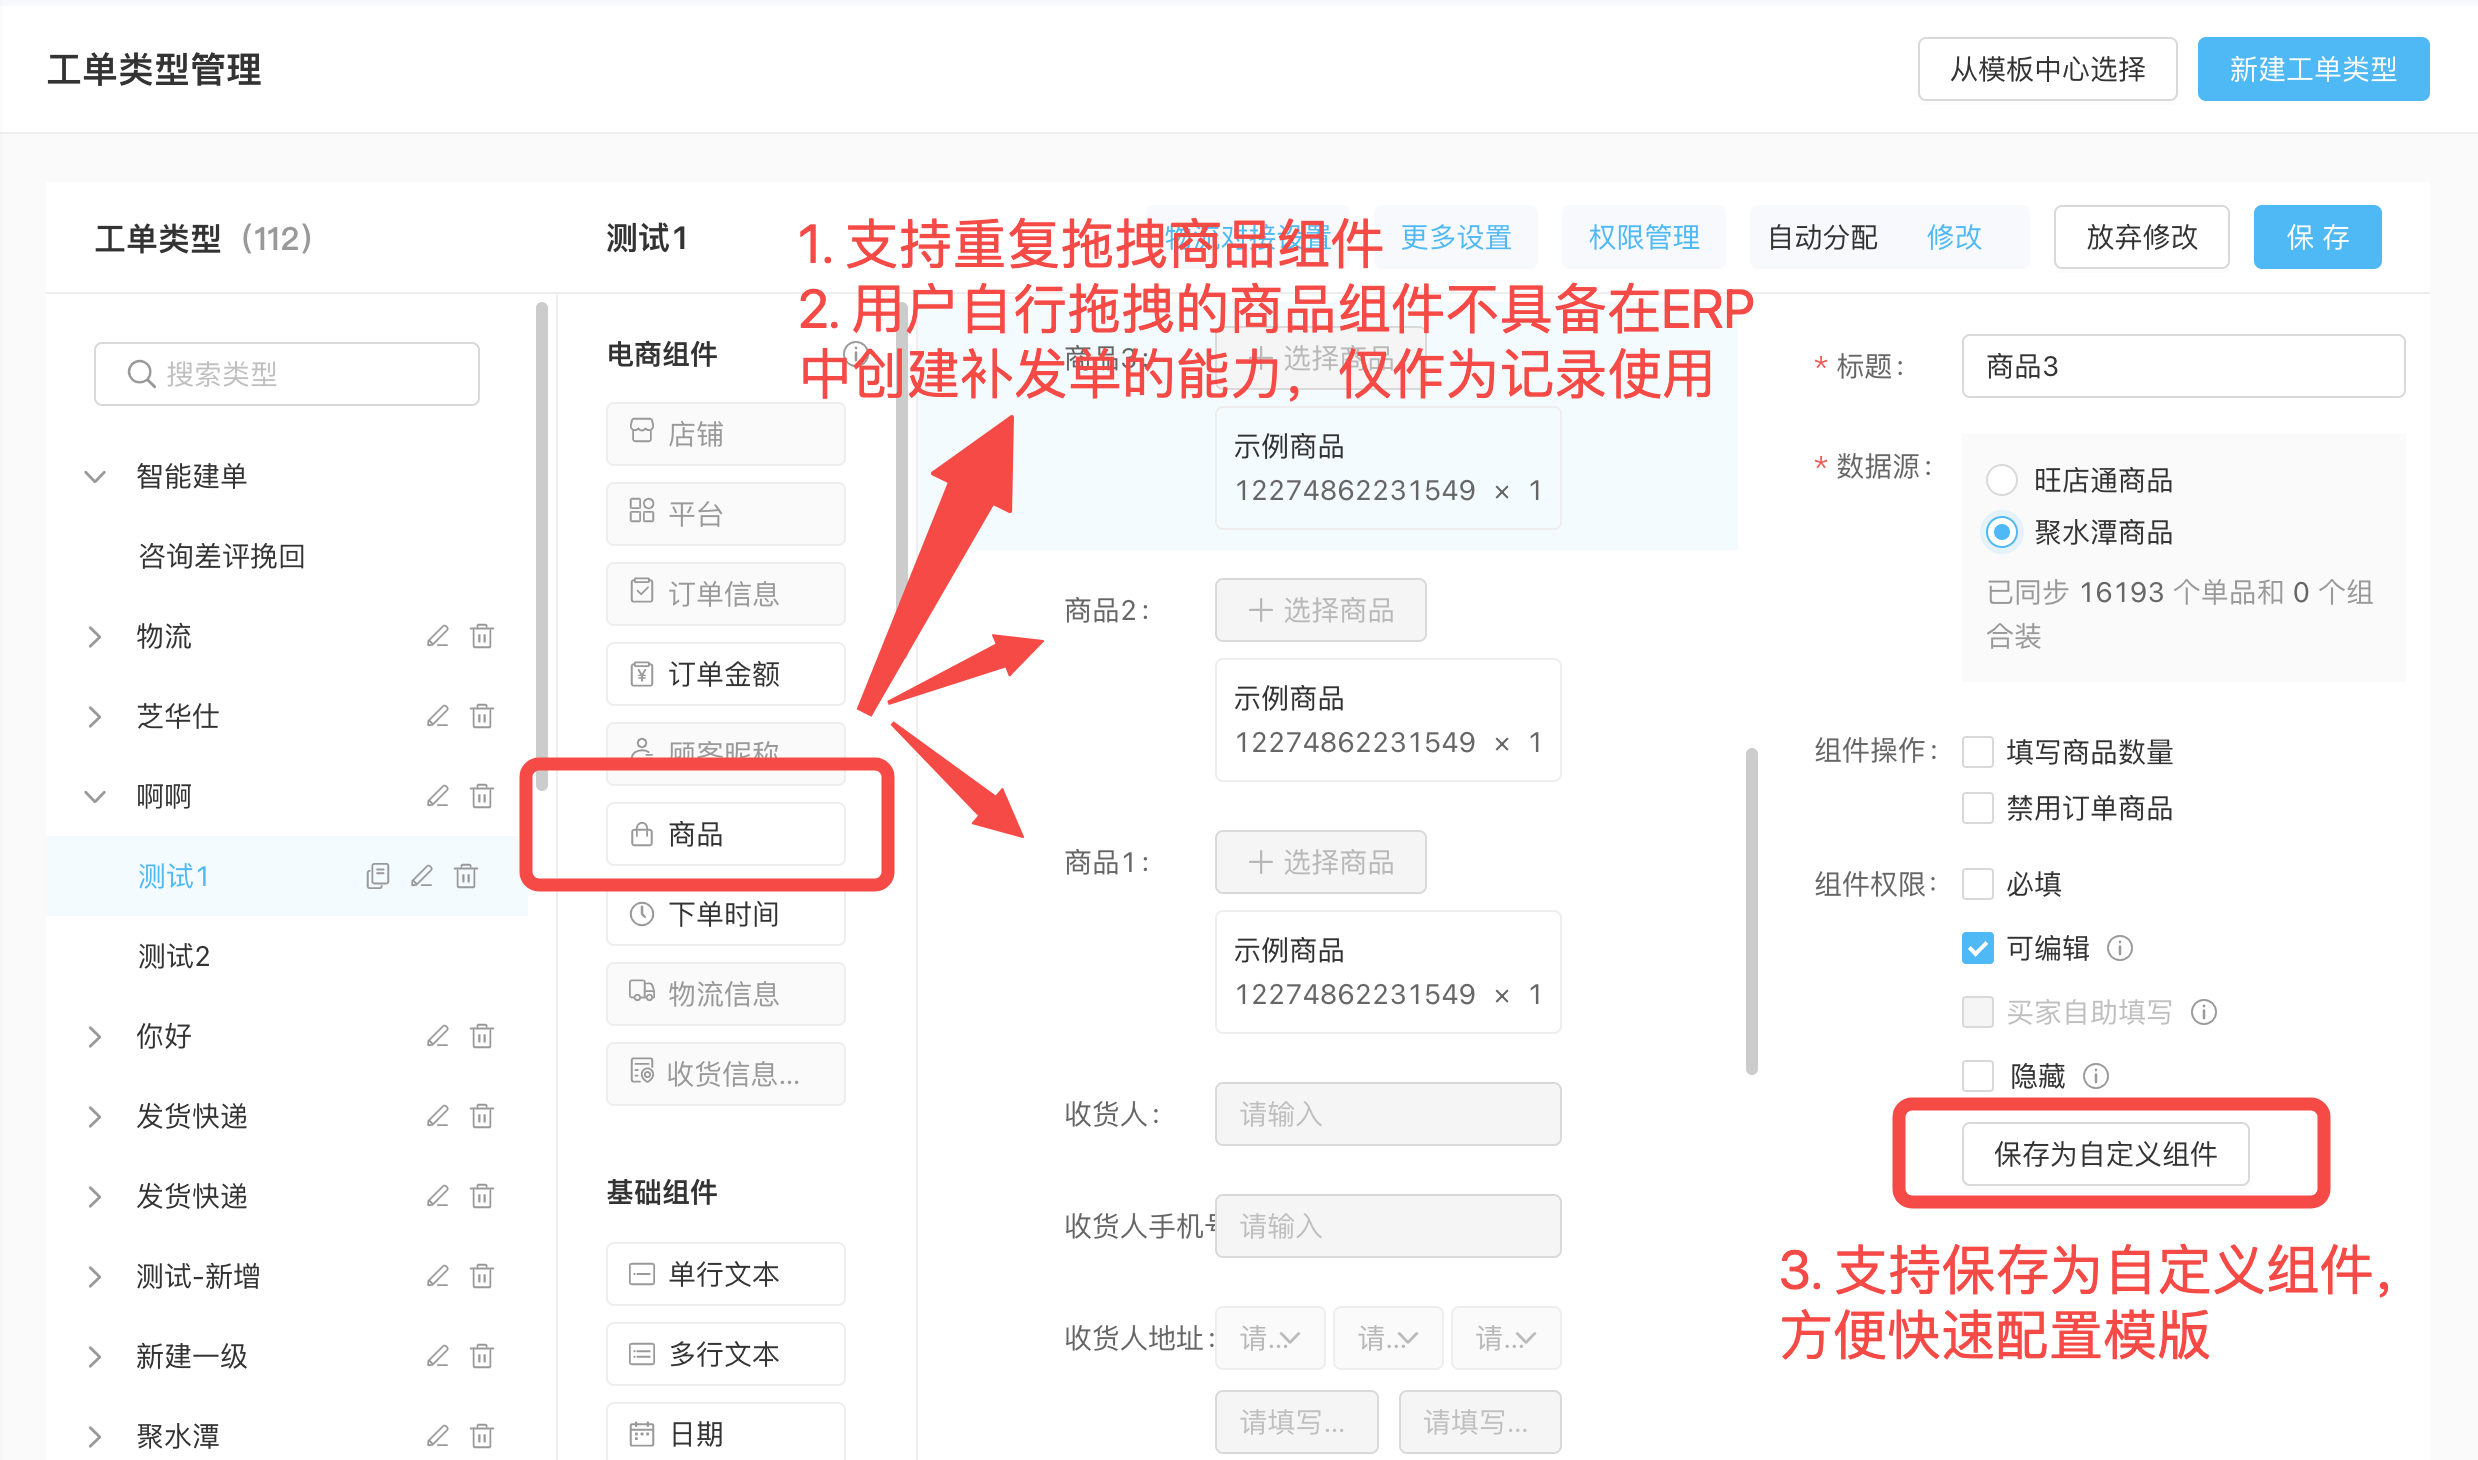Click edit pencil icon for 物流 row
The image size is (2478, 1460).
point(437,636)
